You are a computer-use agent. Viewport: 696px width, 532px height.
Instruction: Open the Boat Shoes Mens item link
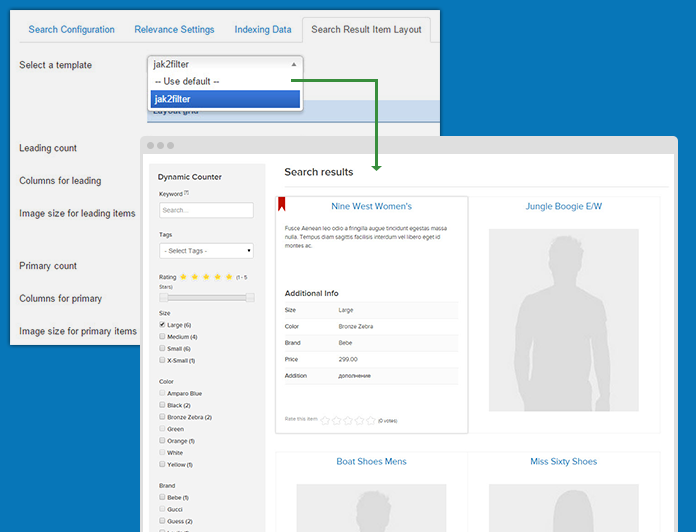tap(372, 461)
